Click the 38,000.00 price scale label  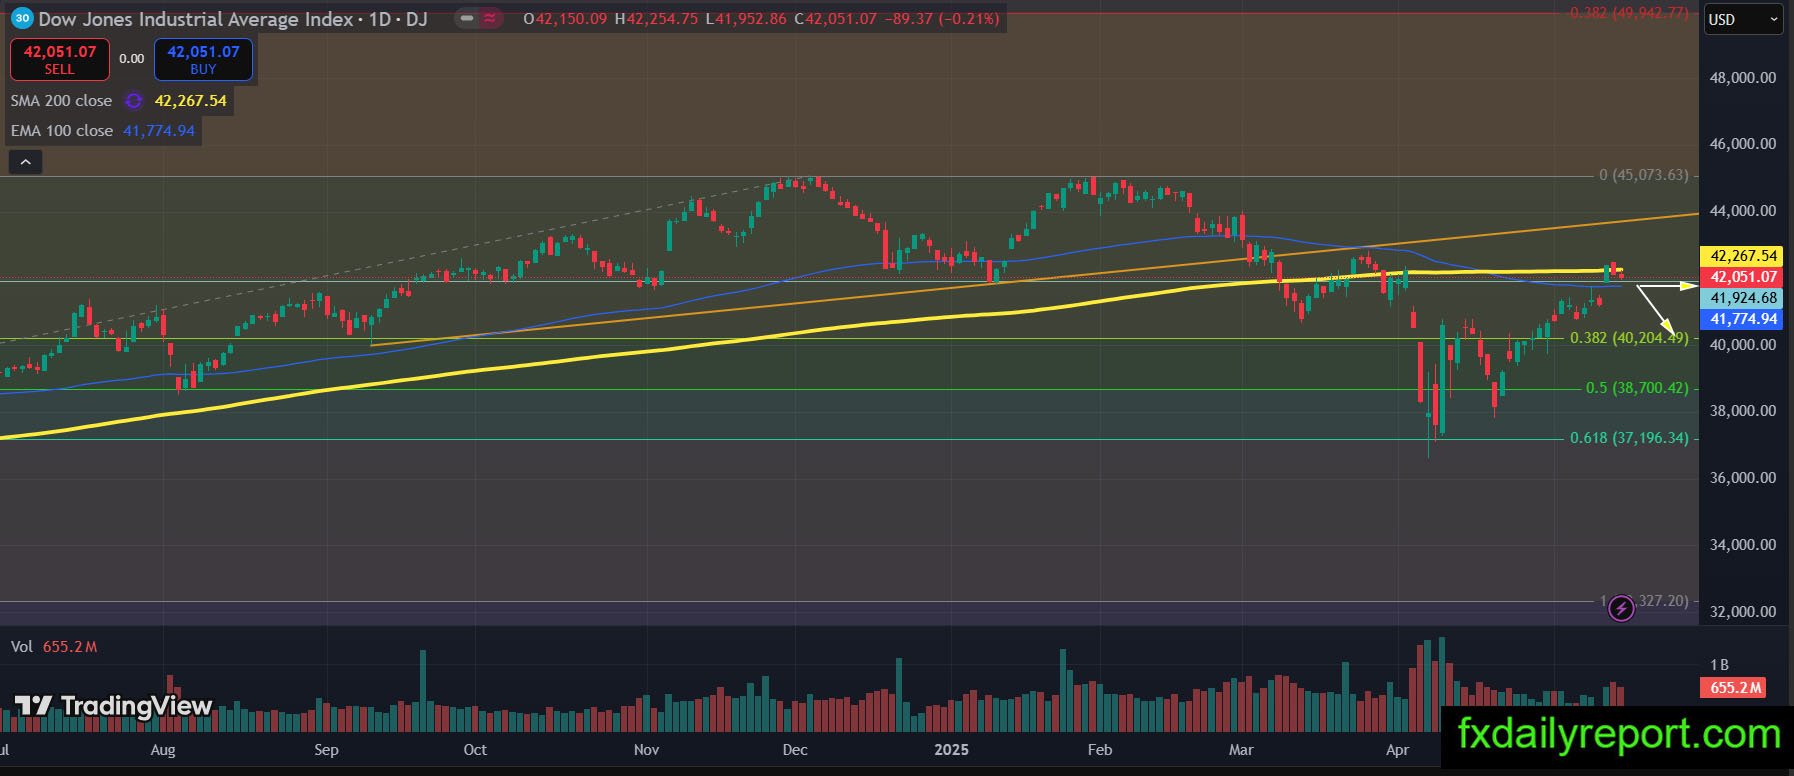1743,411
